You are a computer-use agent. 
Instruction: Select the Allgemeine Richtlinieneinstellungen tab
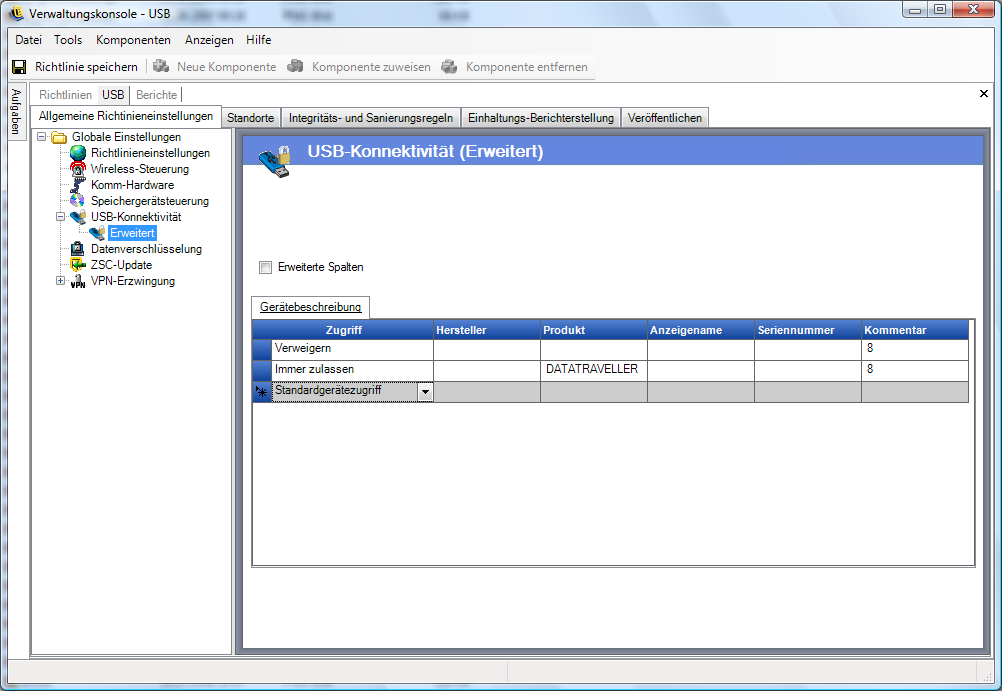126,116
